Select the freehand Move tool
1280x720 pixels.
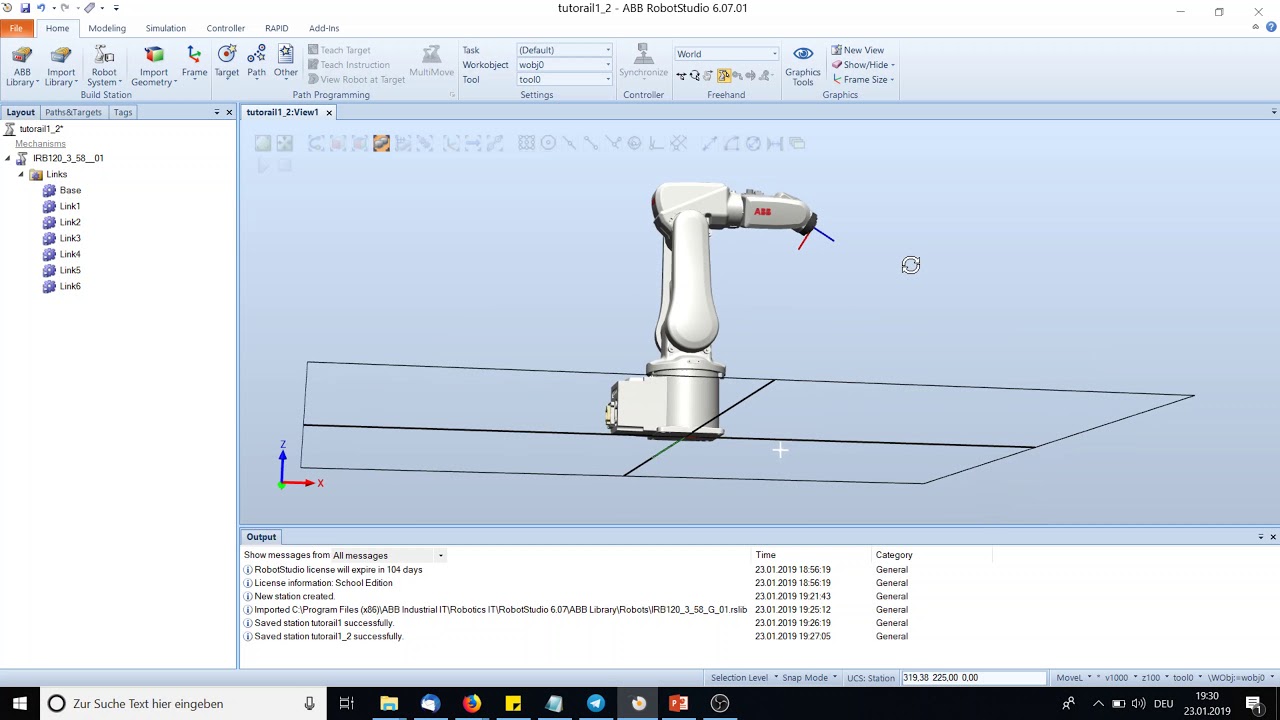coord(681,76)
